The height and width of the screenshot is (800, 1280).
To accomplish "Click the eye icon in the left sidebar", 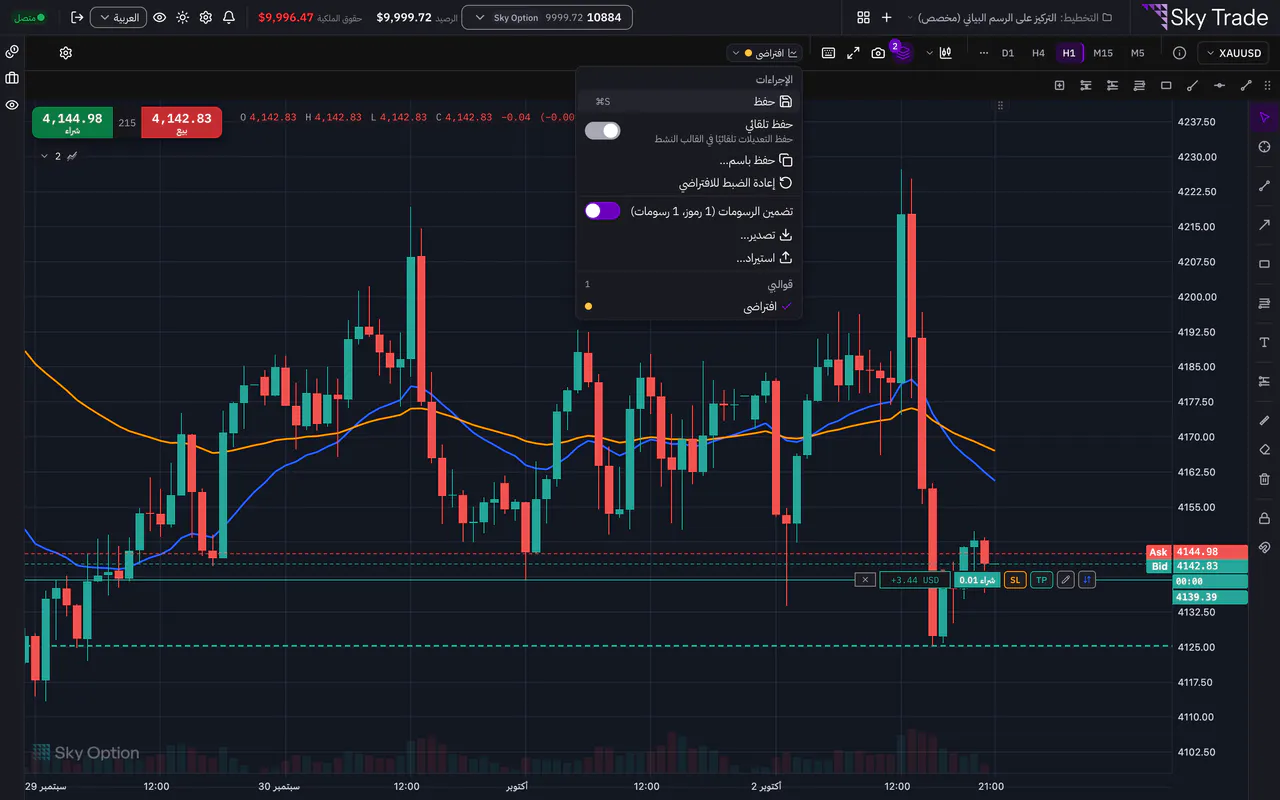I will coord(12,105).
